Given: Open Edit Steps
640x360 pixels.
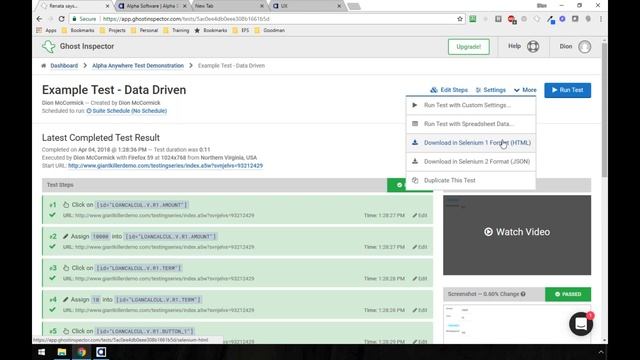Looking at the screenshot, I should pos(449,90).
